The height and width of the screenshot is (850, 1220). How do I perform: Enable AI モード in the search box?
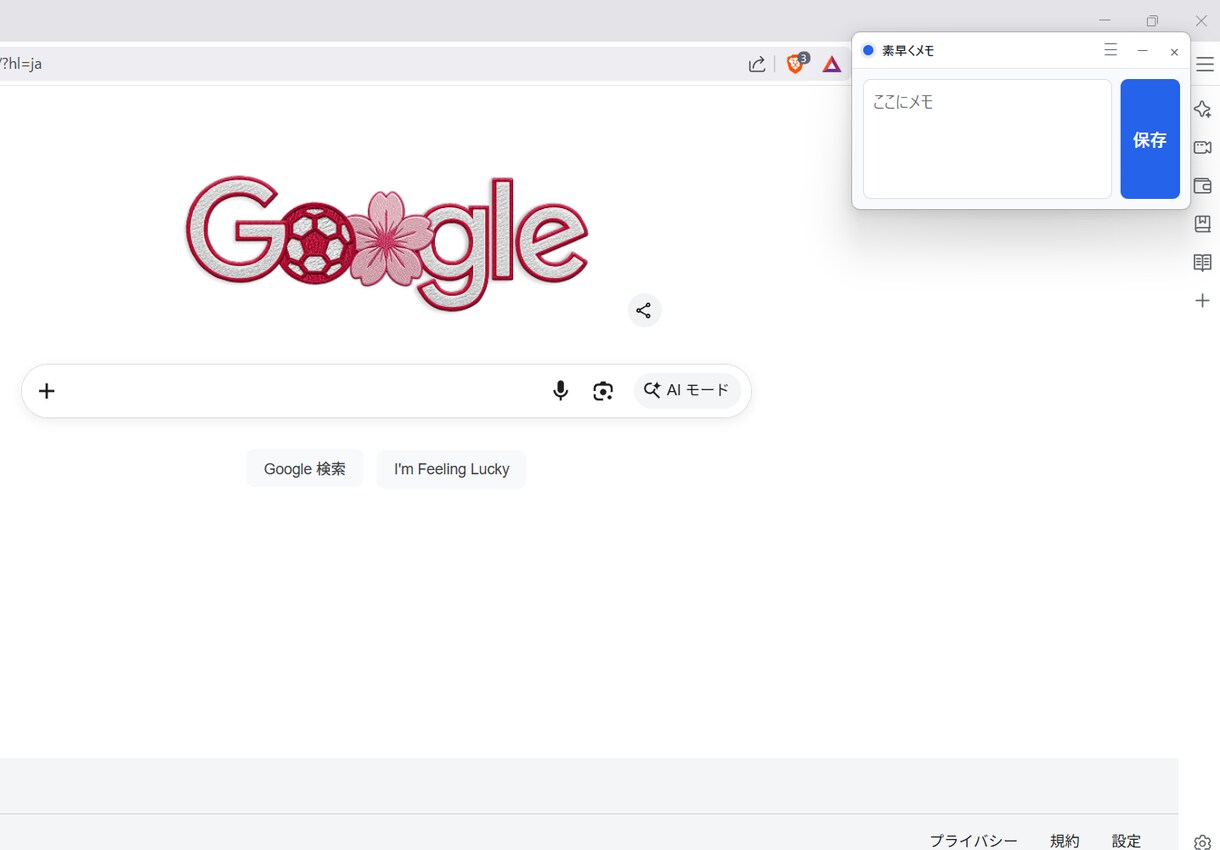coord(687,391)
